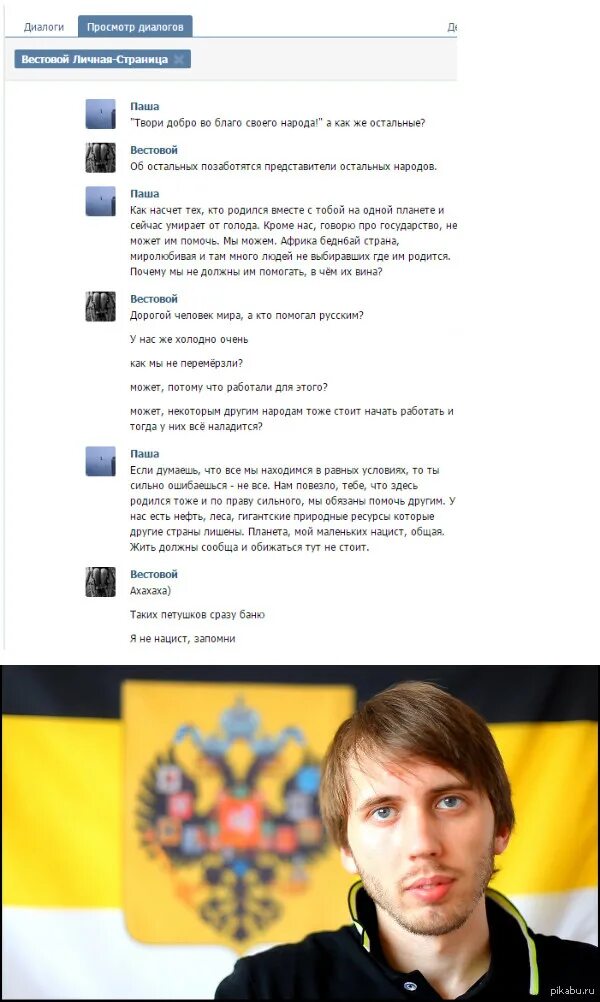Select the message 'Таких петушков сразу баню'

click(x=197, y=615)
